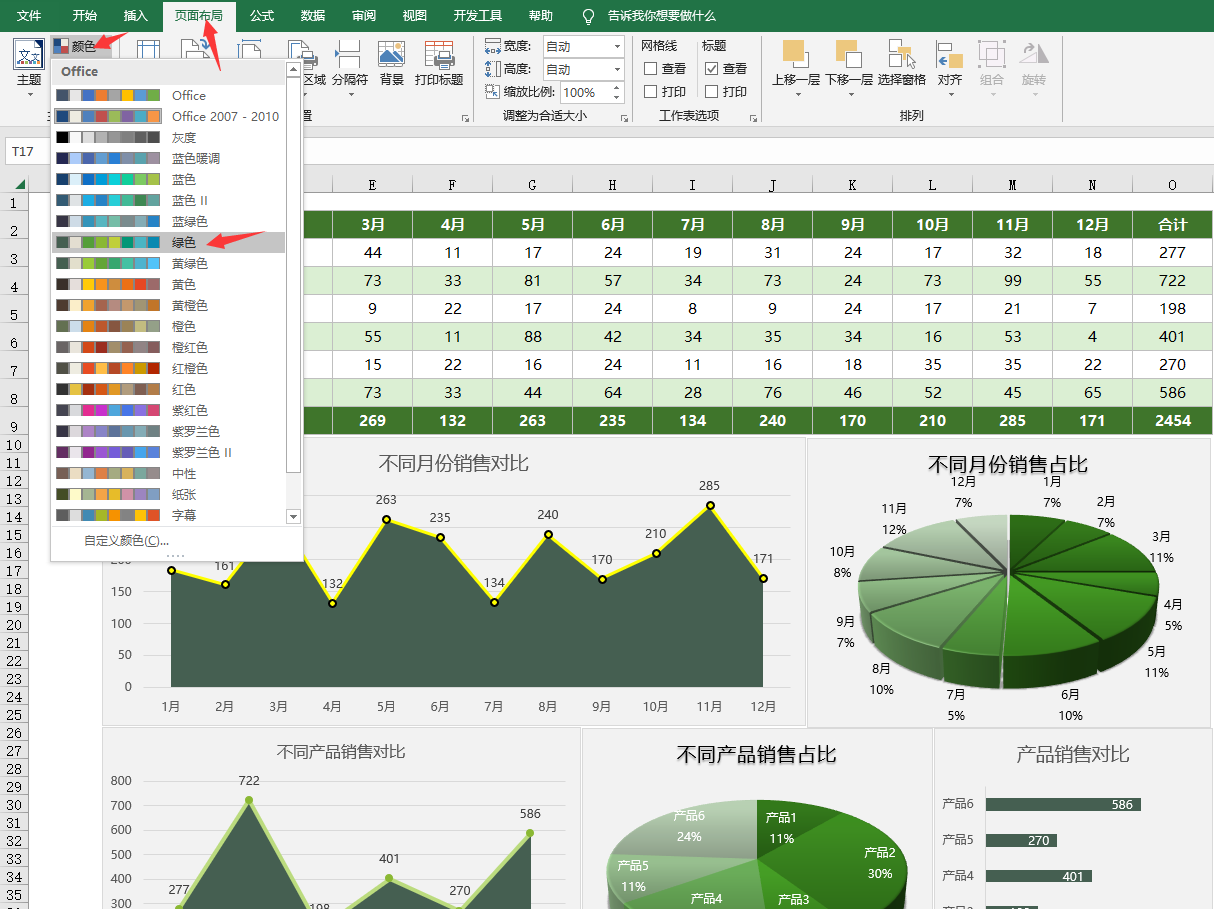Switch to the 公式 tab
Image resolution: width=1214 pixels, height=909 pixels.
[262, 16]
